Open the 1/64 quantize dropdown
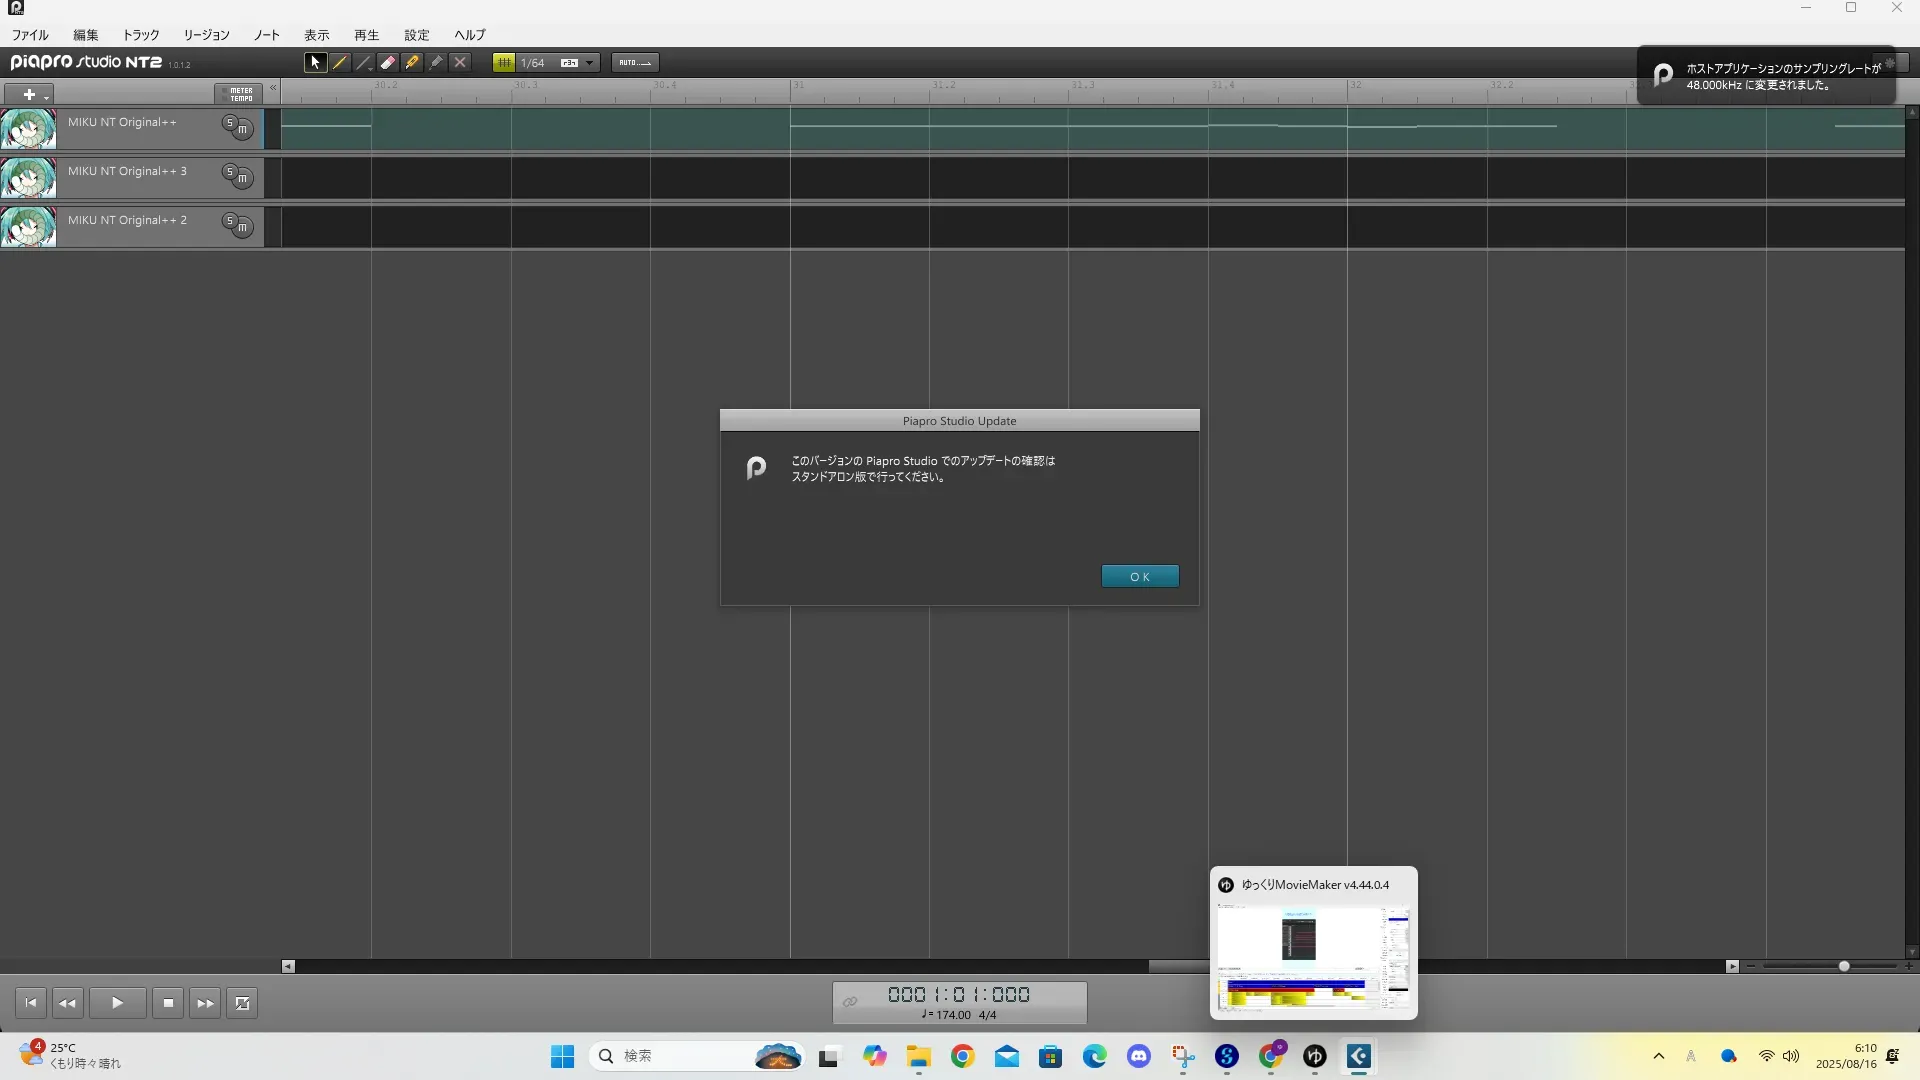 [589, 63]
